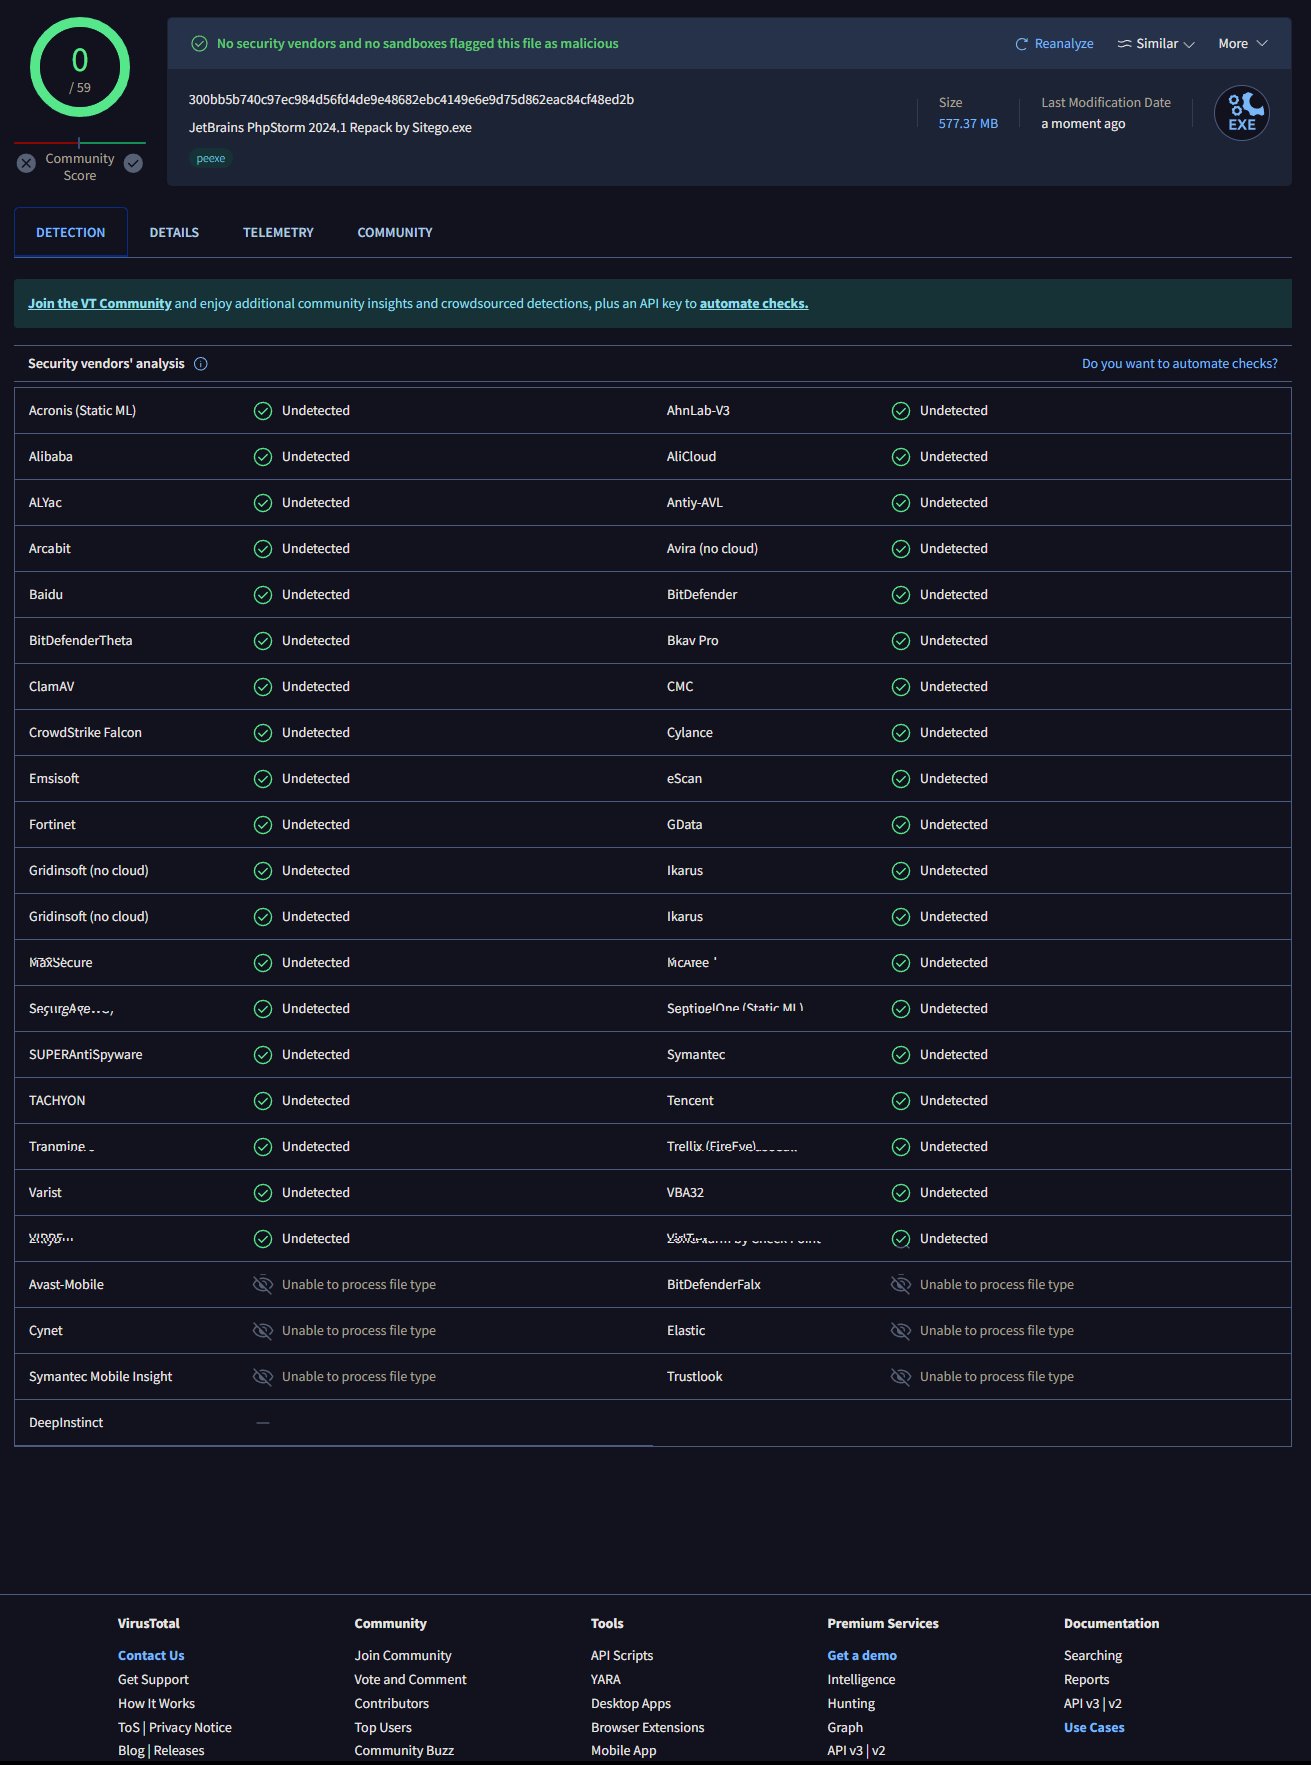Open the Similar dropdown menu
The image size is (1311, 1765).
pyautogui.click(x=1156, y=44)
